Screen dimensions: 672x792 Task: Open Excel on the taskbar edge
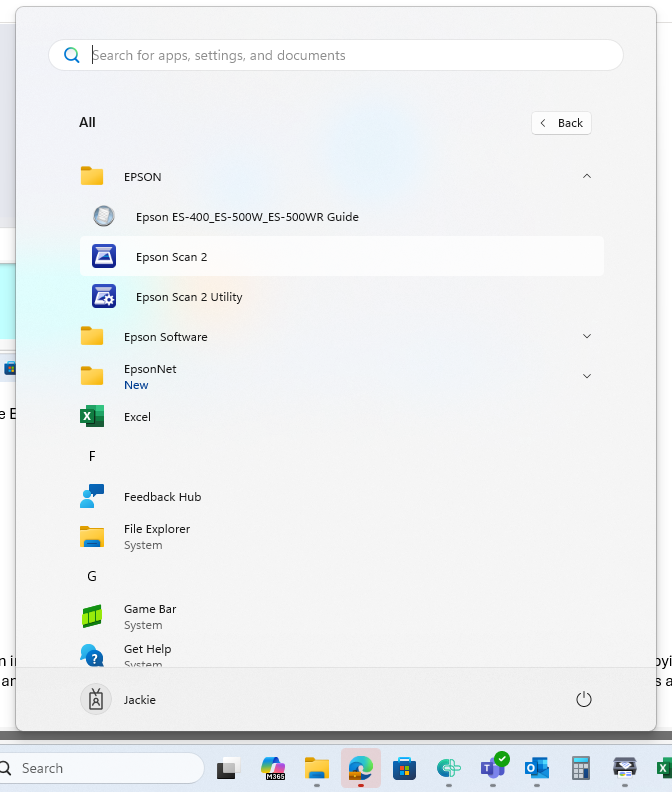coord(664,768)
